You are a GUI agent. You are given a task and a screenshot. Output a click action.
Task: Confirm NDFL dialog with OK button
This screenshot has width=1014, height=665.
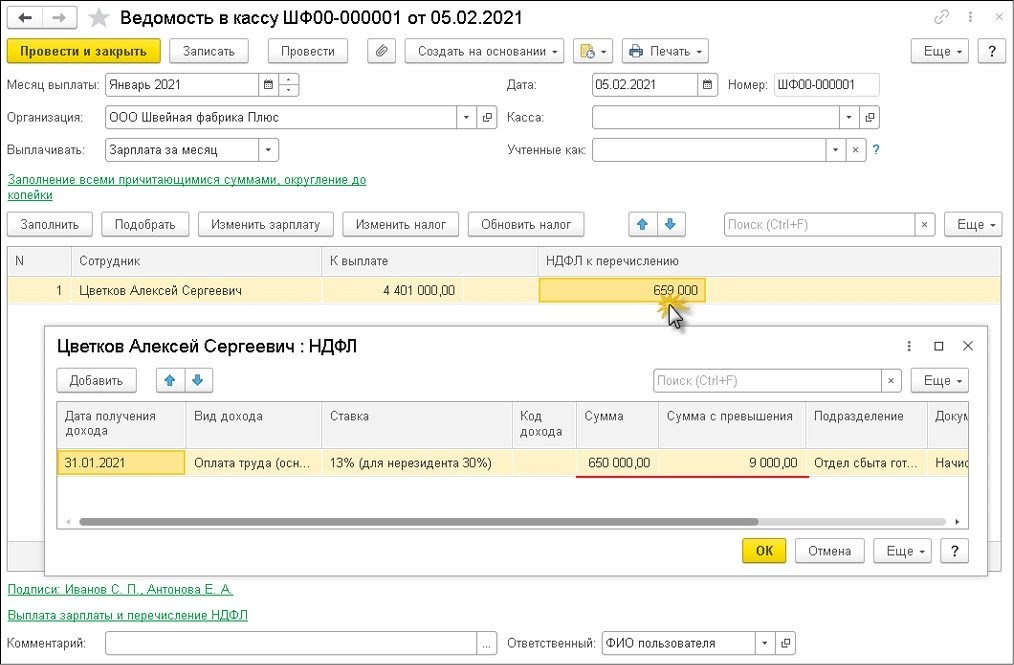(763, 550)
